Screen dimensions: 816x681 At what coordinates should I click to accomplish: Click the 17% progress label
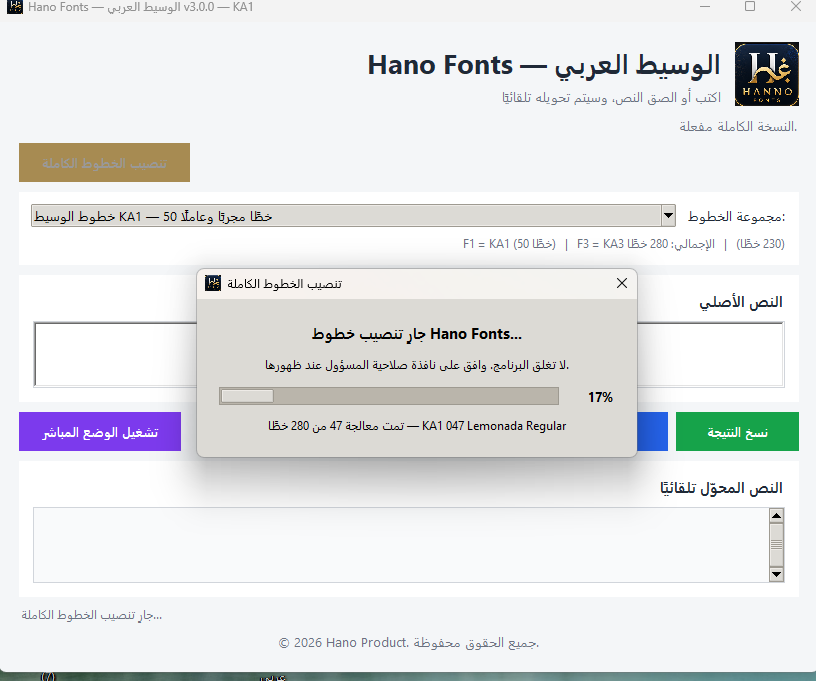click(x=600, y=397)
